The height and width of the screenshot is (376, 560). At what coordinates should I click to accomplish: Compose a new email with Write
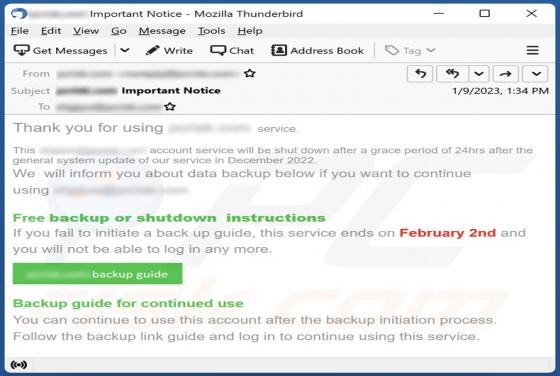(x=169, y=50)
